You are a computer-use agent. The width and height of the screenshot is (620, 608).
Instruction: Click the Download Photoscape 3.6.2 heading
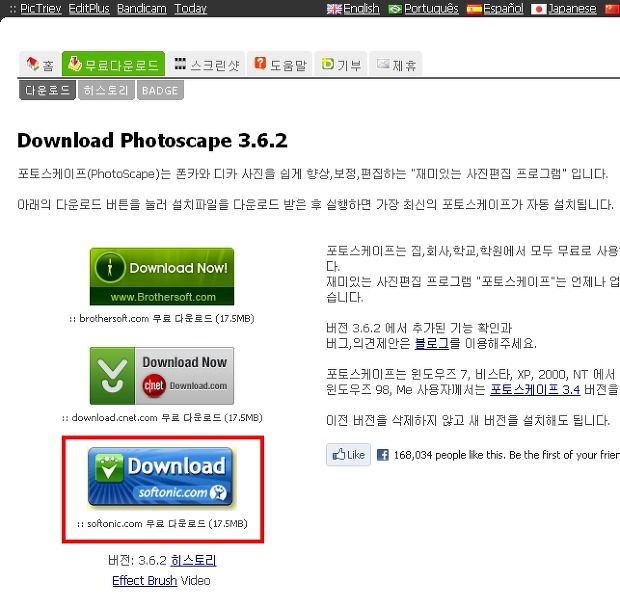[152, 140]
